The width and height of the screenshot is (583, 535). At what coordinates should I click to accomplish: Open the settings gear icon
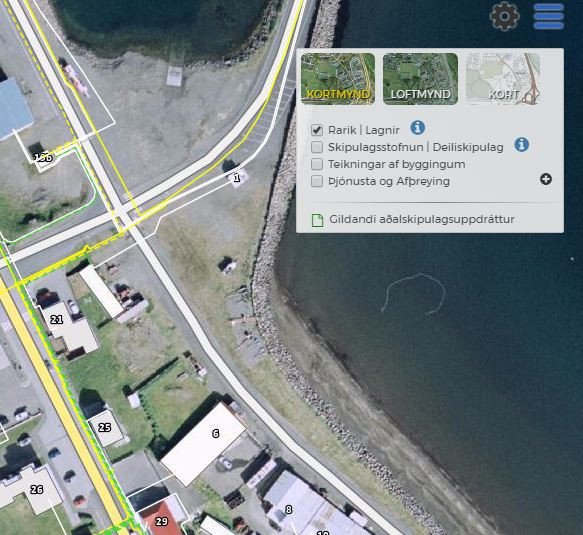pos(505,16)
